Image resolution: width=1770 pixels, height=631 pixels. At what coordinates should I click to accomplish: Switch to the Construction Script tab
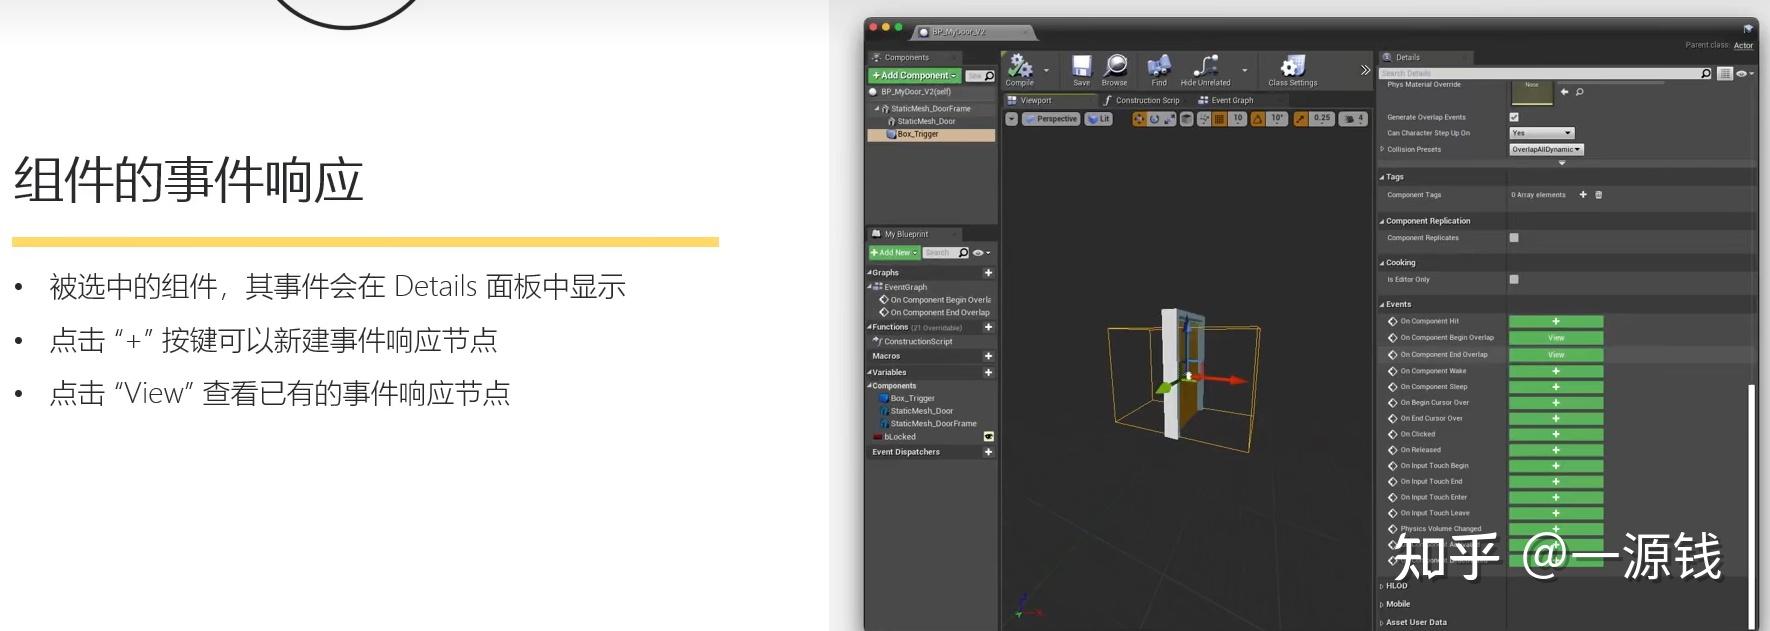click(x=1142, y=101)
